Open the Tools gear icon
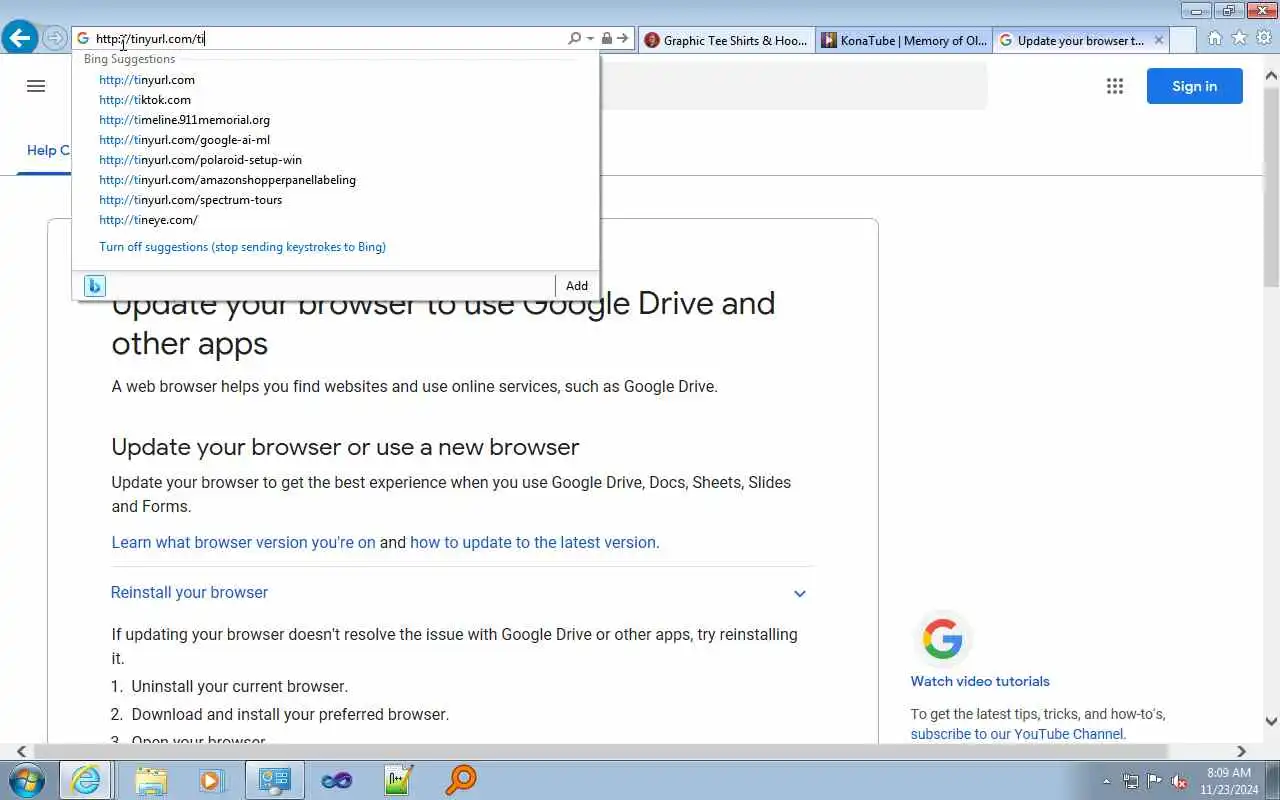This screenshot has height=800, width=1280. 1264,38
